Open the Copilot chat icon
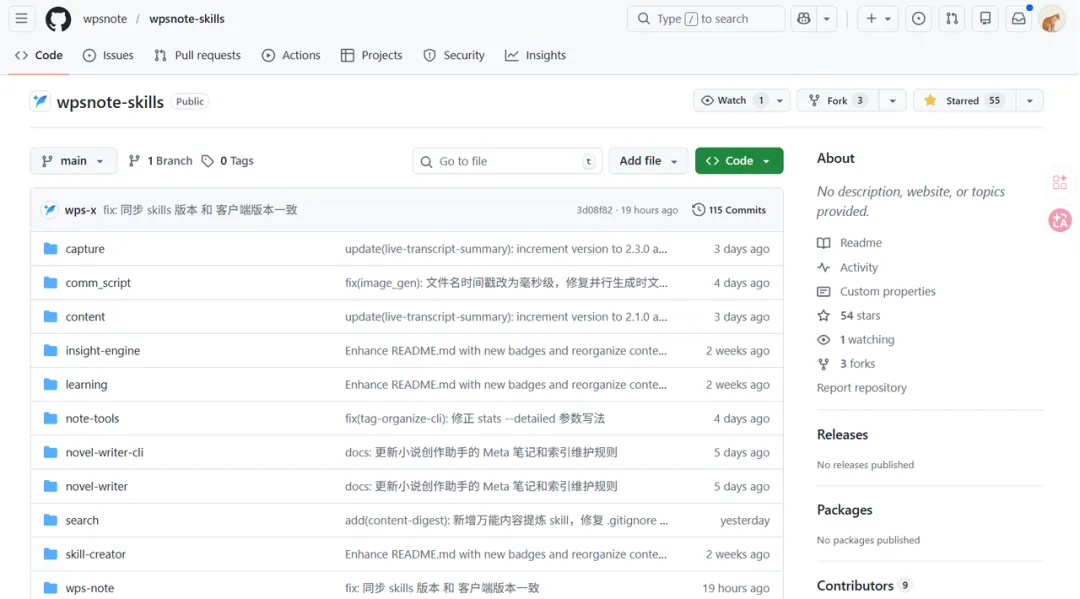The image size is (1080, 599). (804, 19)
